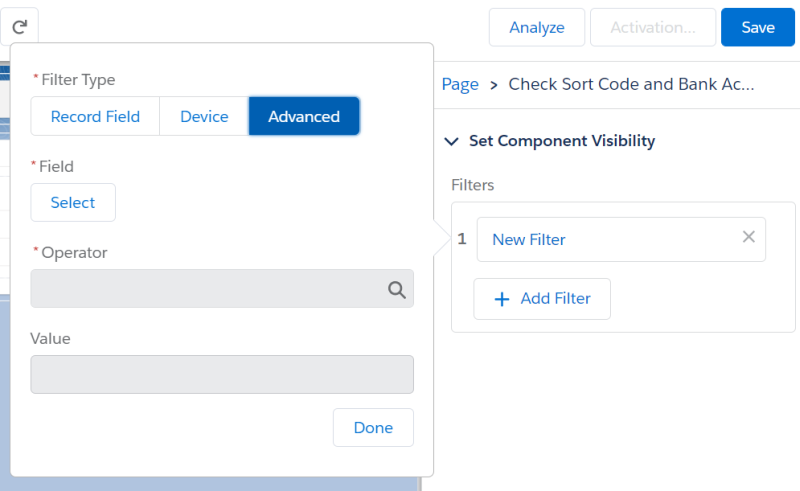Open the Activation... button

(653, 27)
